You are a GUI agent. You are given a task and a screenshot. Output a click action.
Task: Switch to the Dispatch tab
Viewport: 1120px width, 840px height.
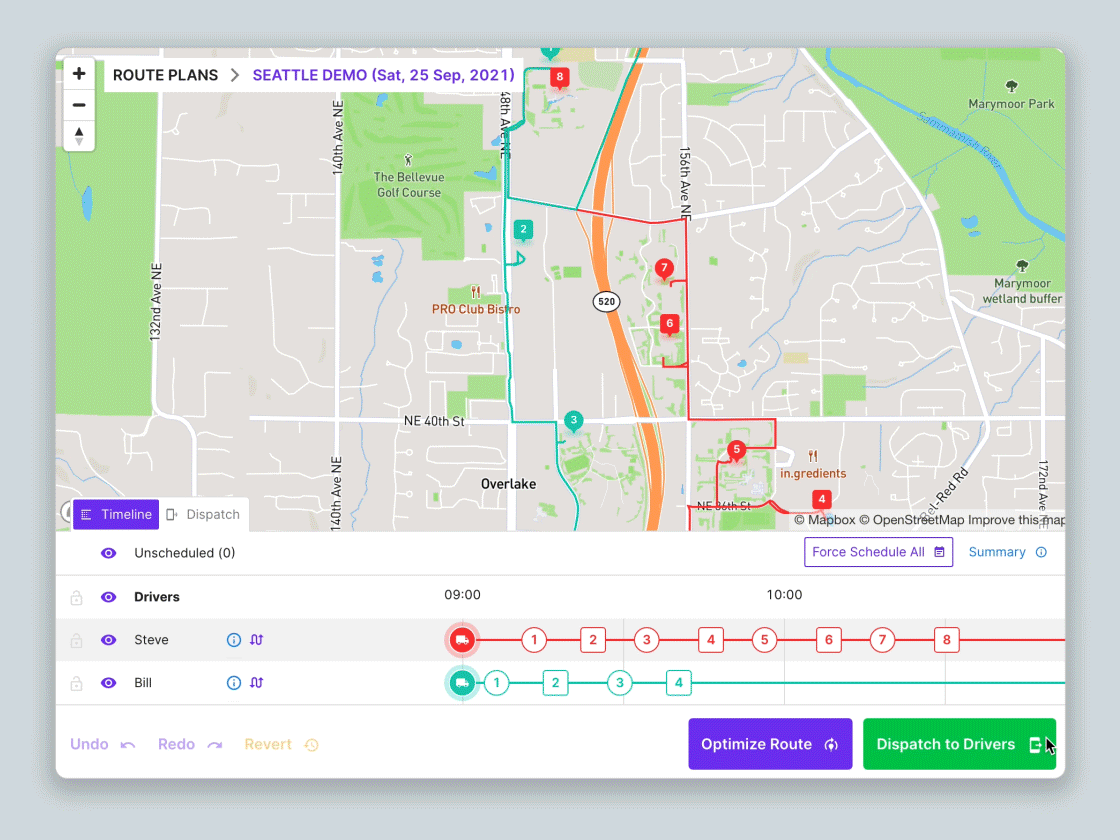205,514
